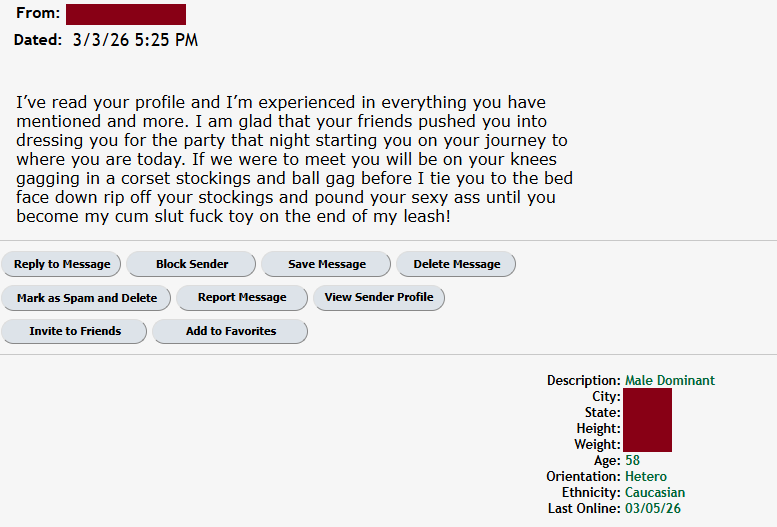Click the Description label in profile details
777x527 pixels.
[x=583, y=380]
